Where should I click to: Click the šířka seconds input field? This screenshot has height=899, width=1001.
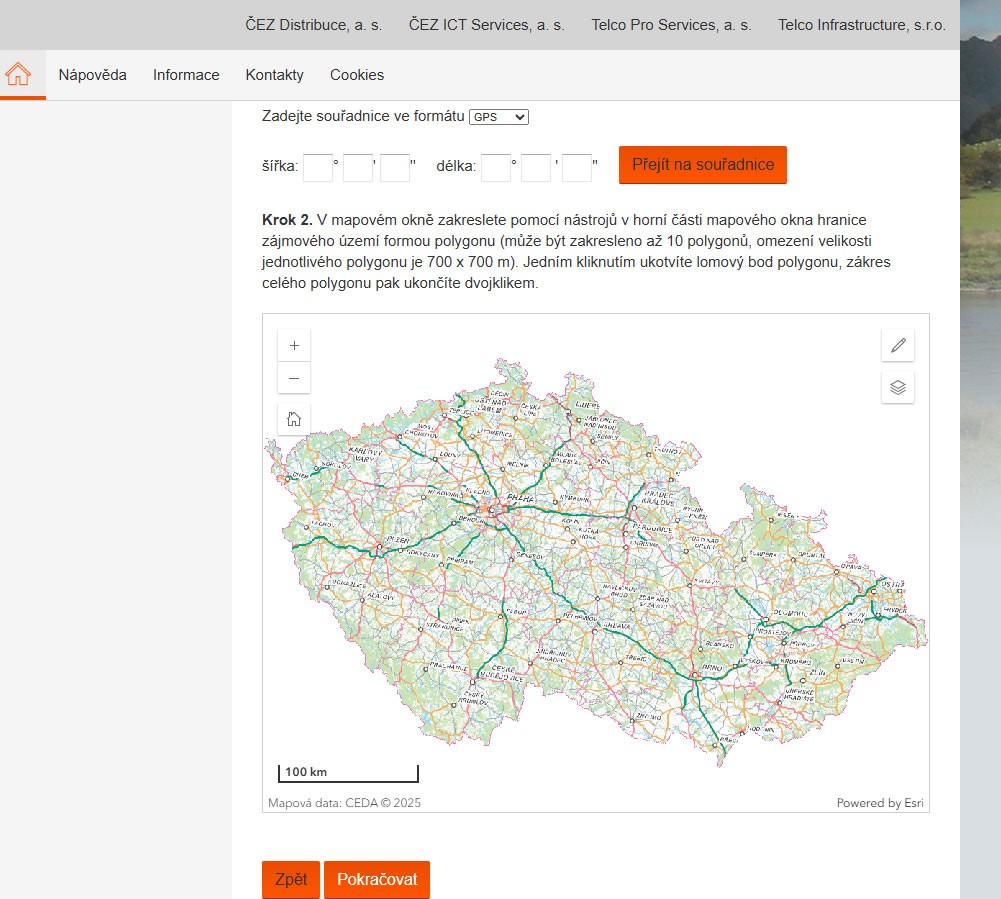click(x=395, y=167)
